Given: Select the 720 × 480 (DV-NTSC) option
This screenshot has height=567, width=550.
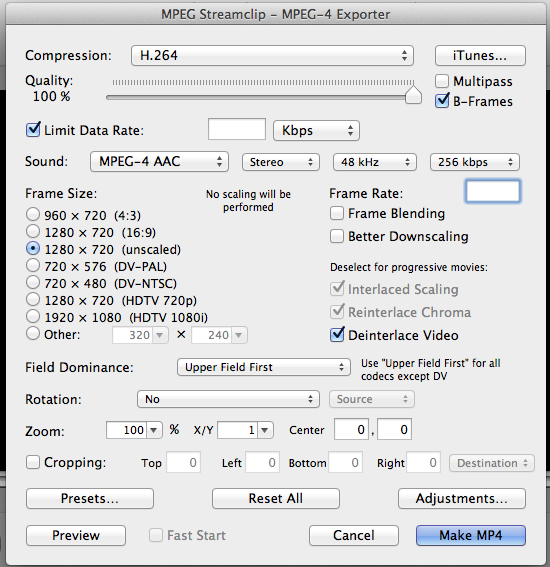Looking at the screenshot, I should coord(33,282).
